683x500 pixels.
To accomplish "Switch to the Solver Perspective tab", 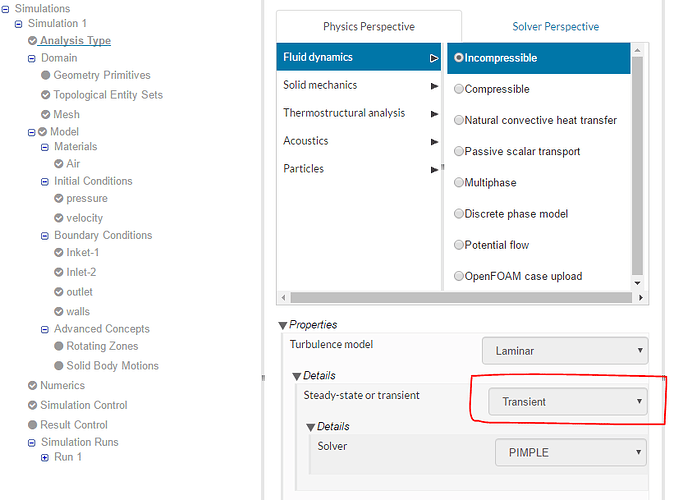I will pyautogui.click(x=555, y=27).
